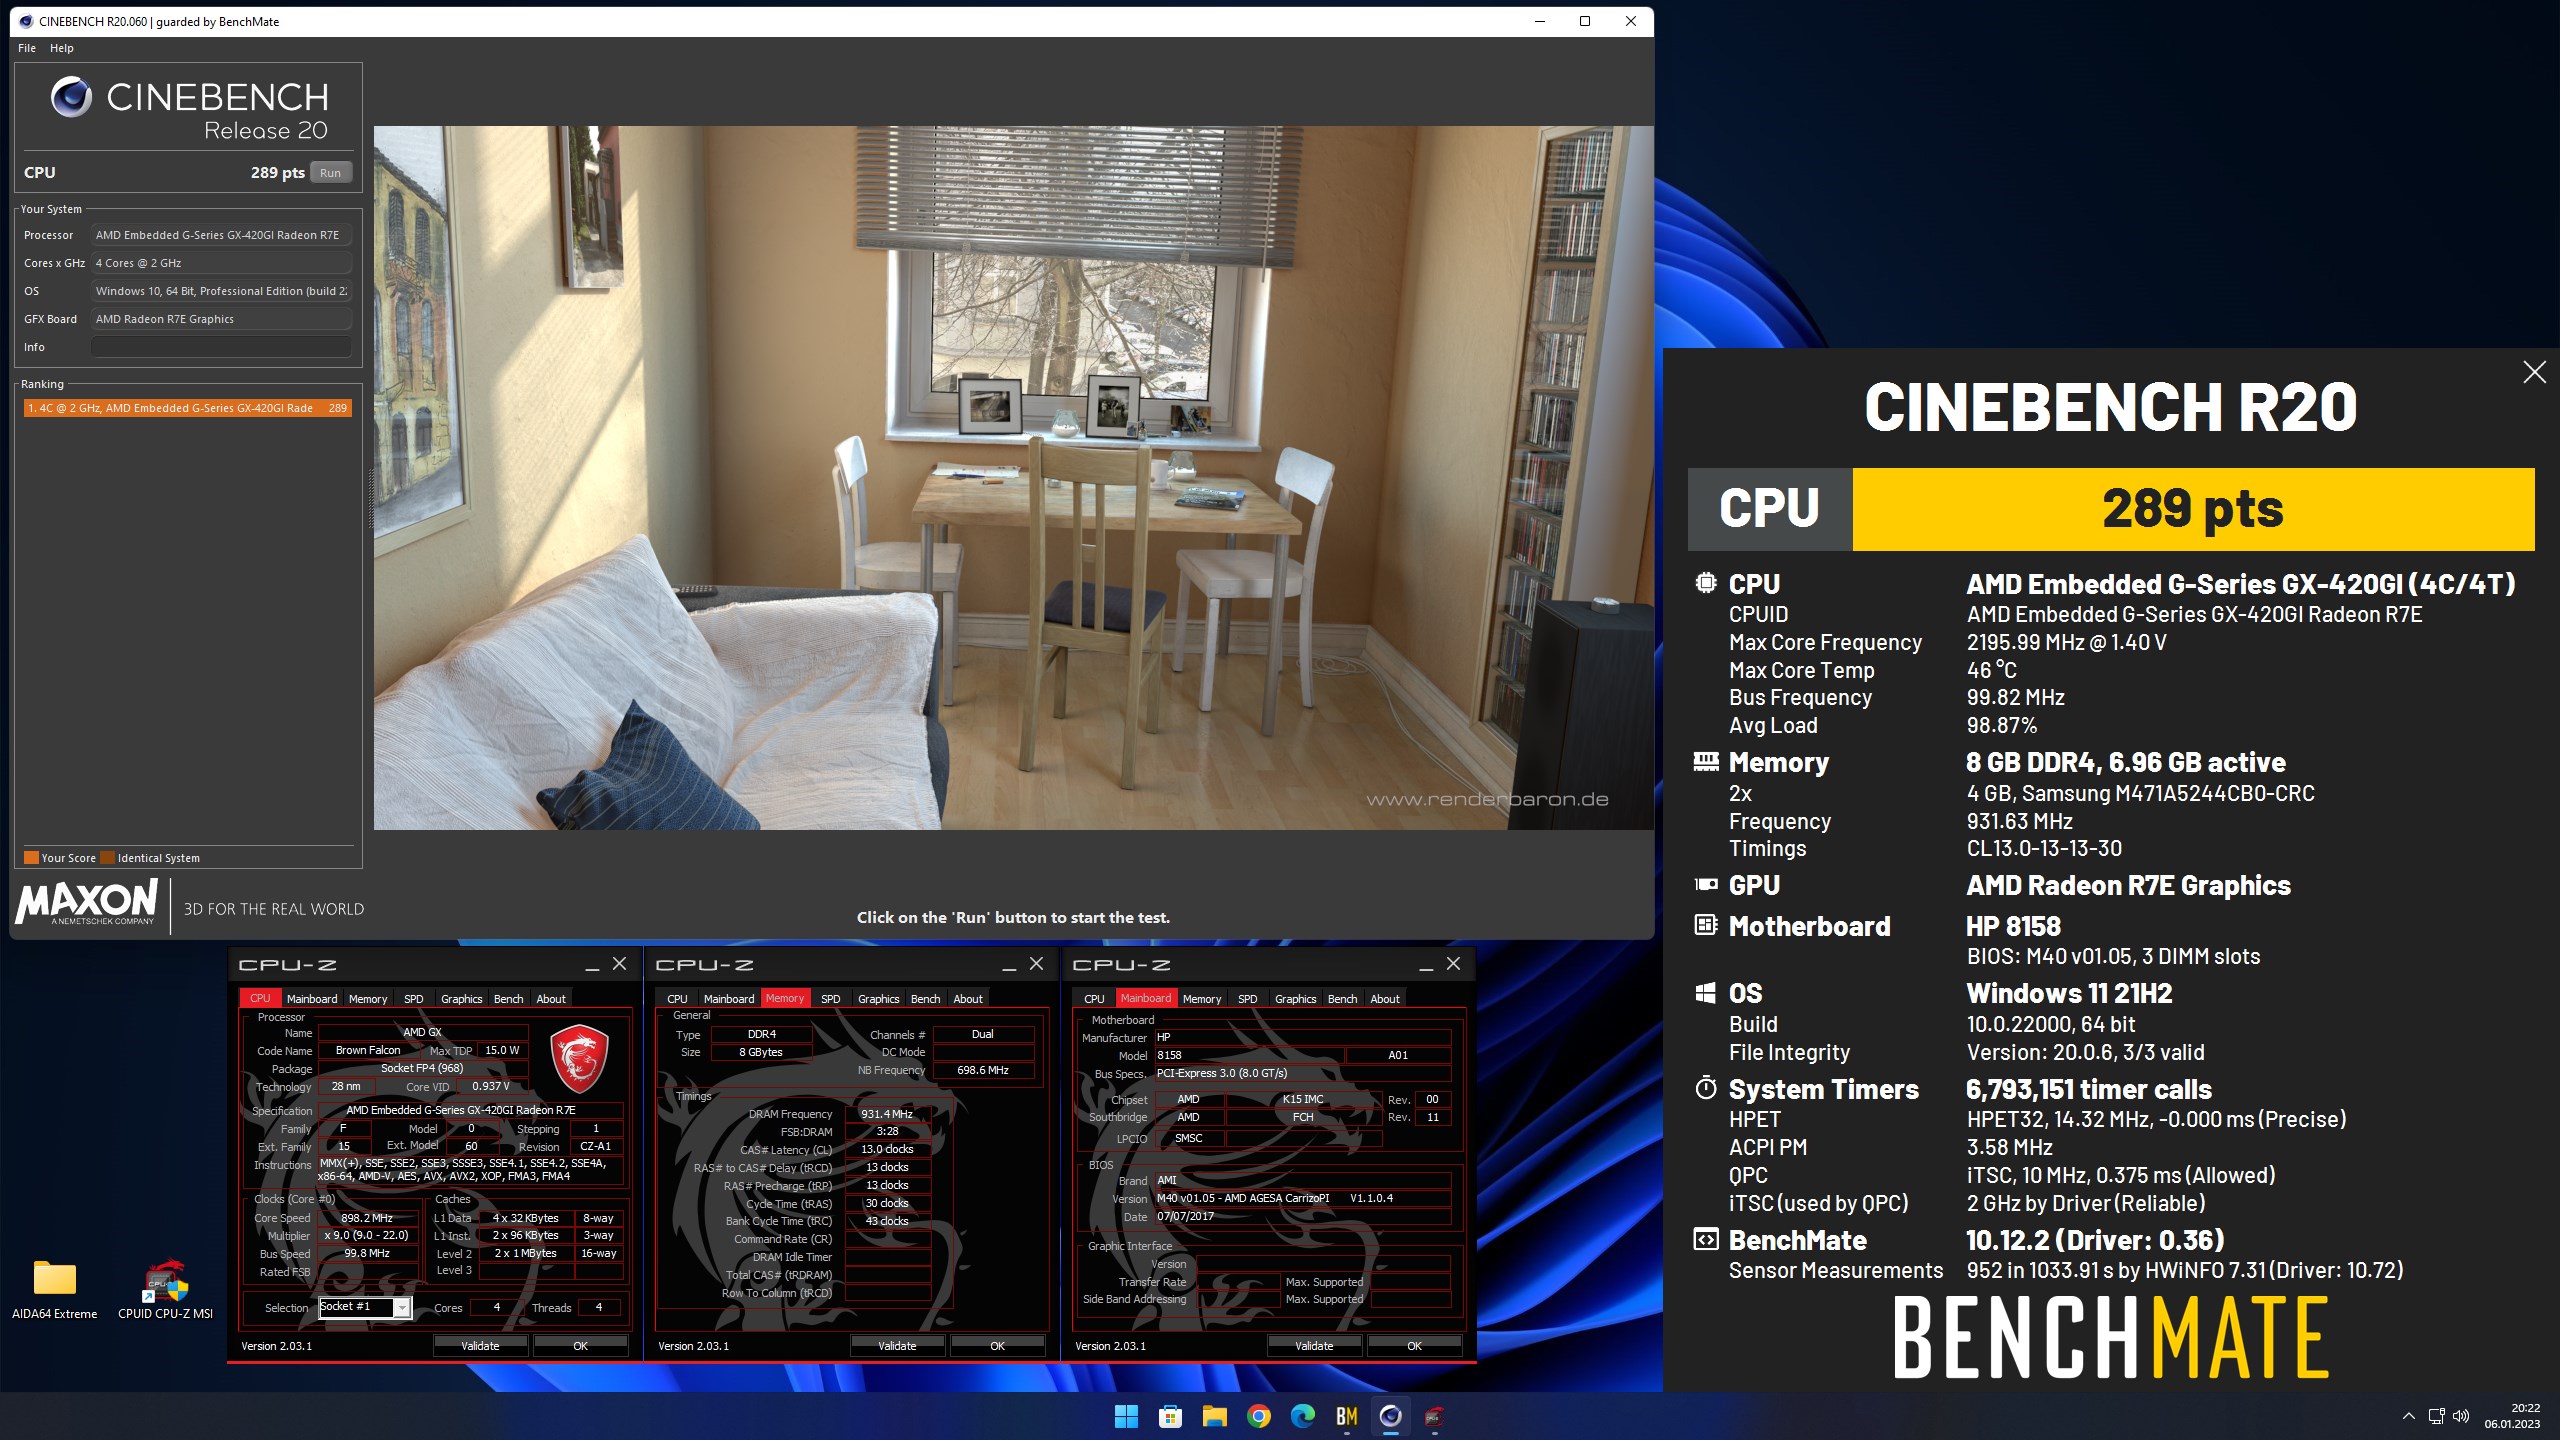Open About tab in the middle CPU-Z window
The width and height of the screenshot is (2560, 1440).
tap(968, 999)
